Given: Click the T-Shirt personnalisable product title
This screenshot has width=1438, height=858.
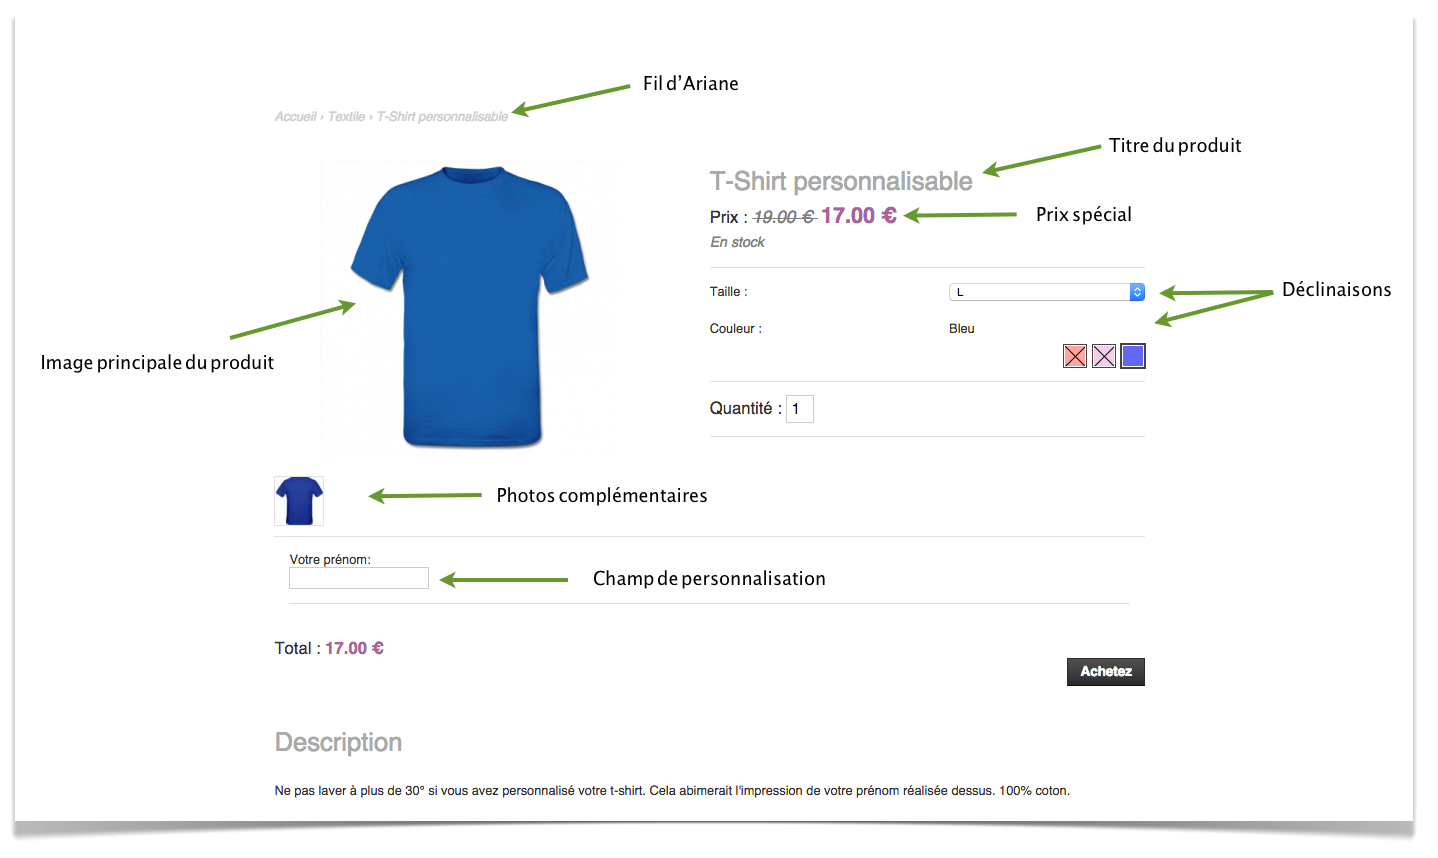Looking at the screenshot, I should point(841,181).
